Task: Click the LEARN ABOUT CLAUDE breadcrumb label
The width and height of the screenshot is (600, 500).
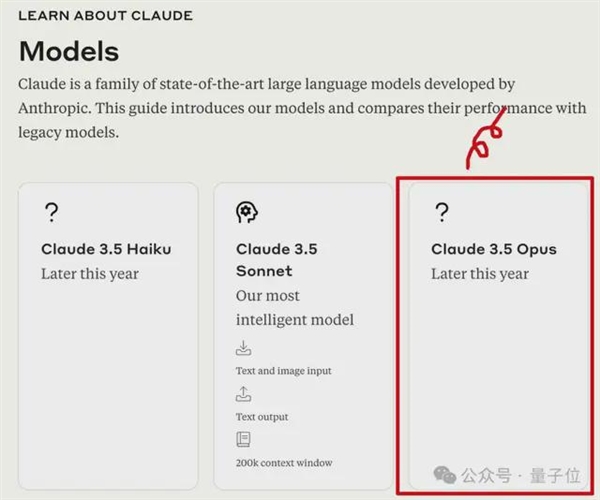Action: (106, 16)
